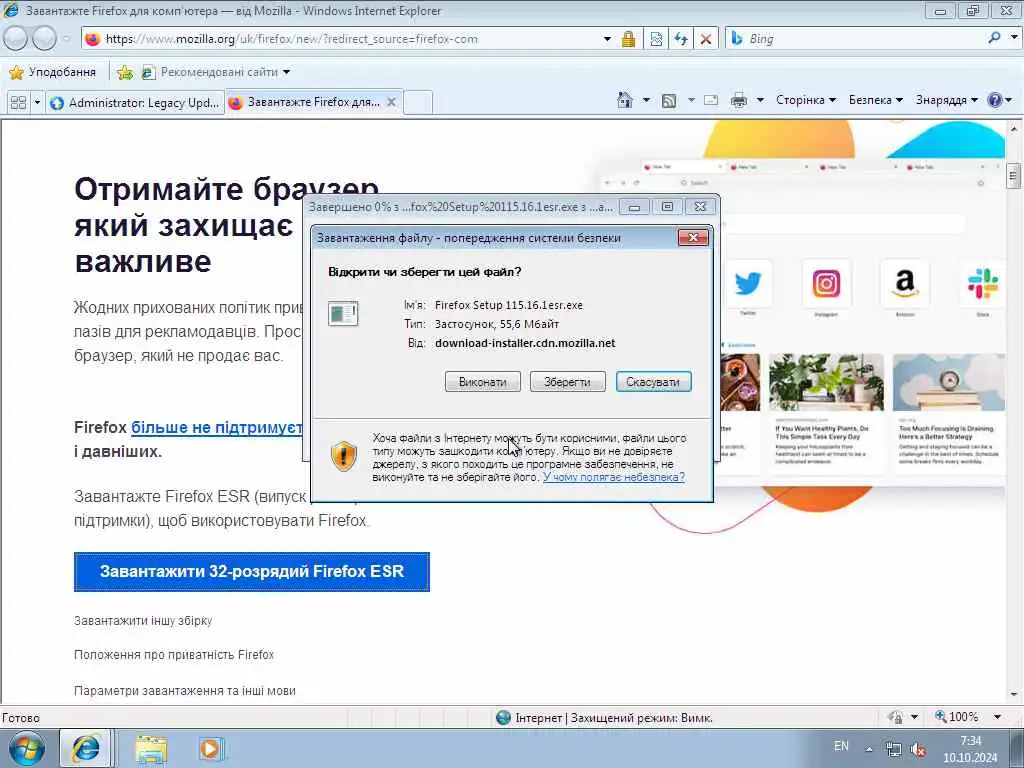Click the Home page icon
This screenshot has height=768, width=1024.
tap(625, 100)
